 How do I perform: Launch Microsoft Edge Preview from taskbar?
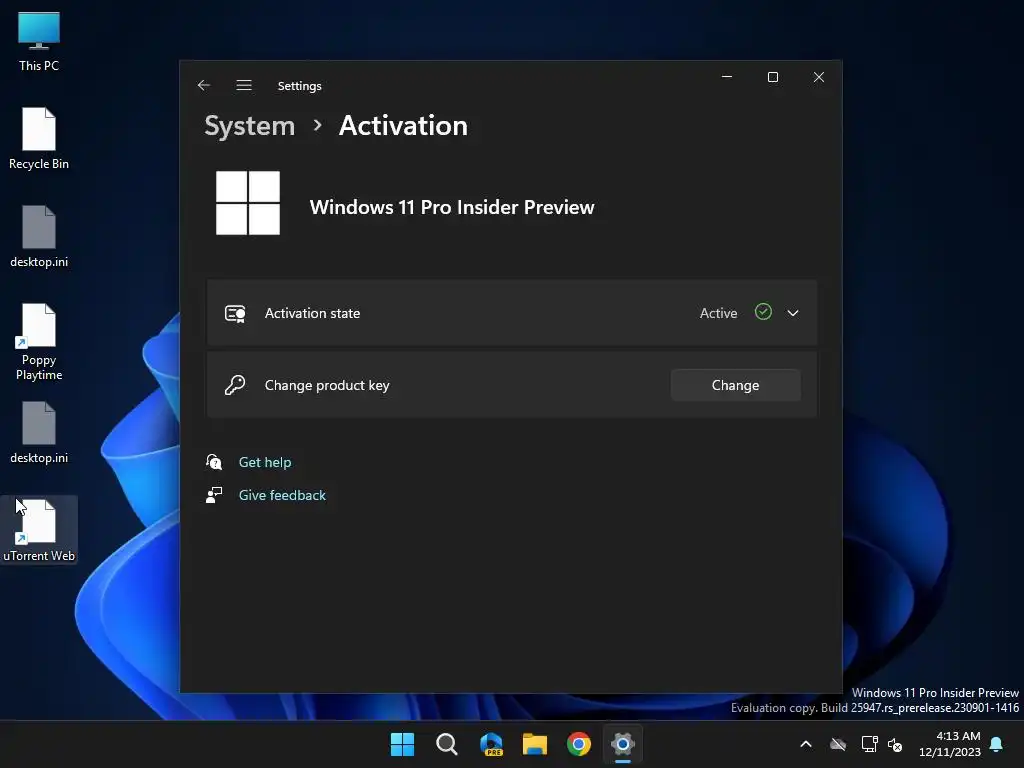491,744
